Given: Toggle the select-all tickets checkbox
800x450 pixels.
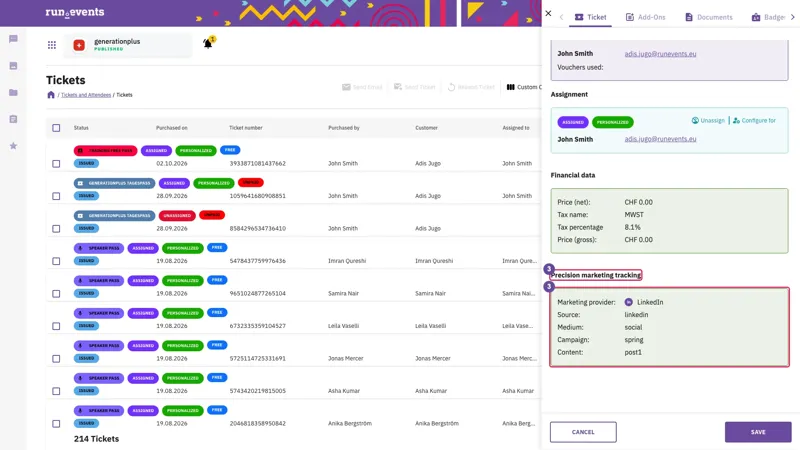Looking at the screenshot, I should (56, 128).
